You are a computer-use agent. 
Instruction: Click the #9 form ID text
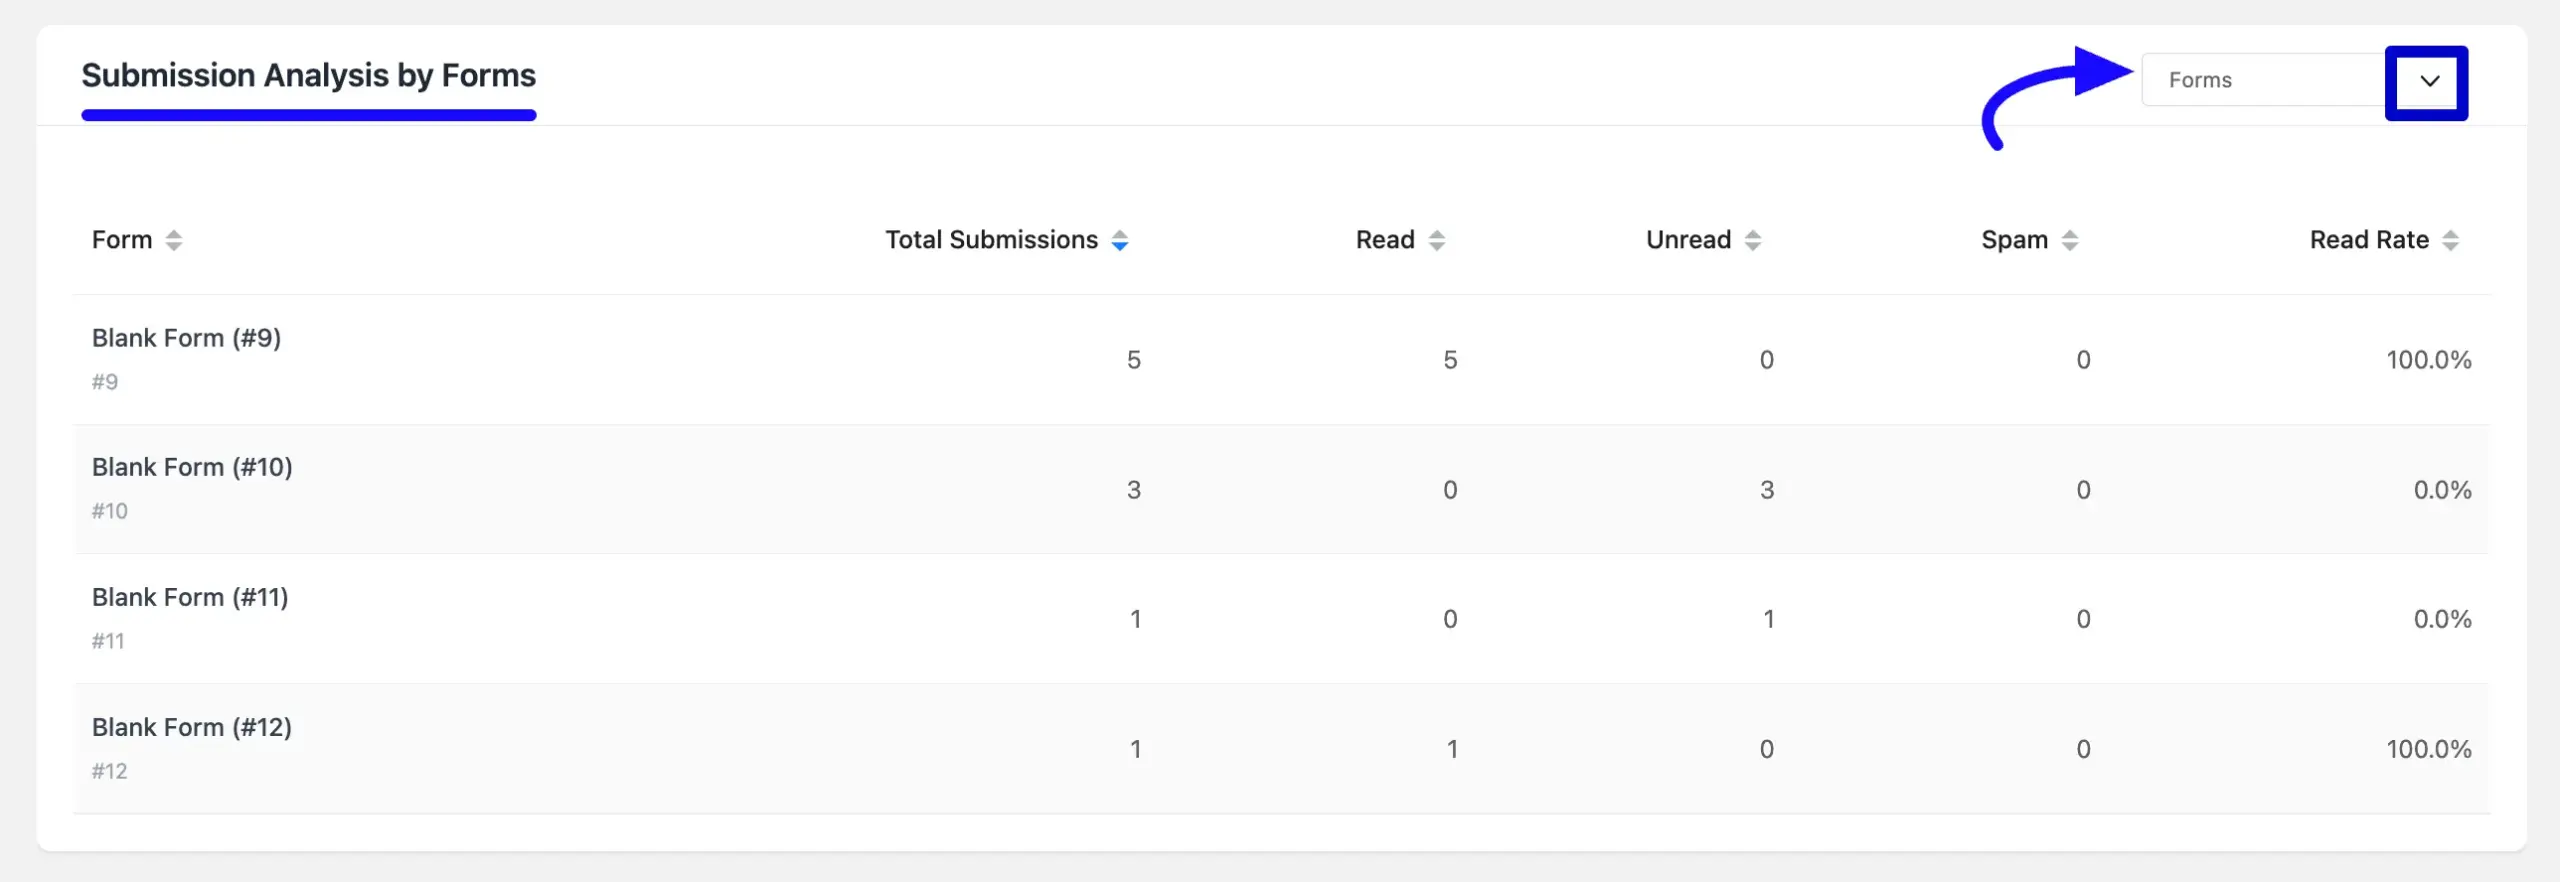pos(105,382)
